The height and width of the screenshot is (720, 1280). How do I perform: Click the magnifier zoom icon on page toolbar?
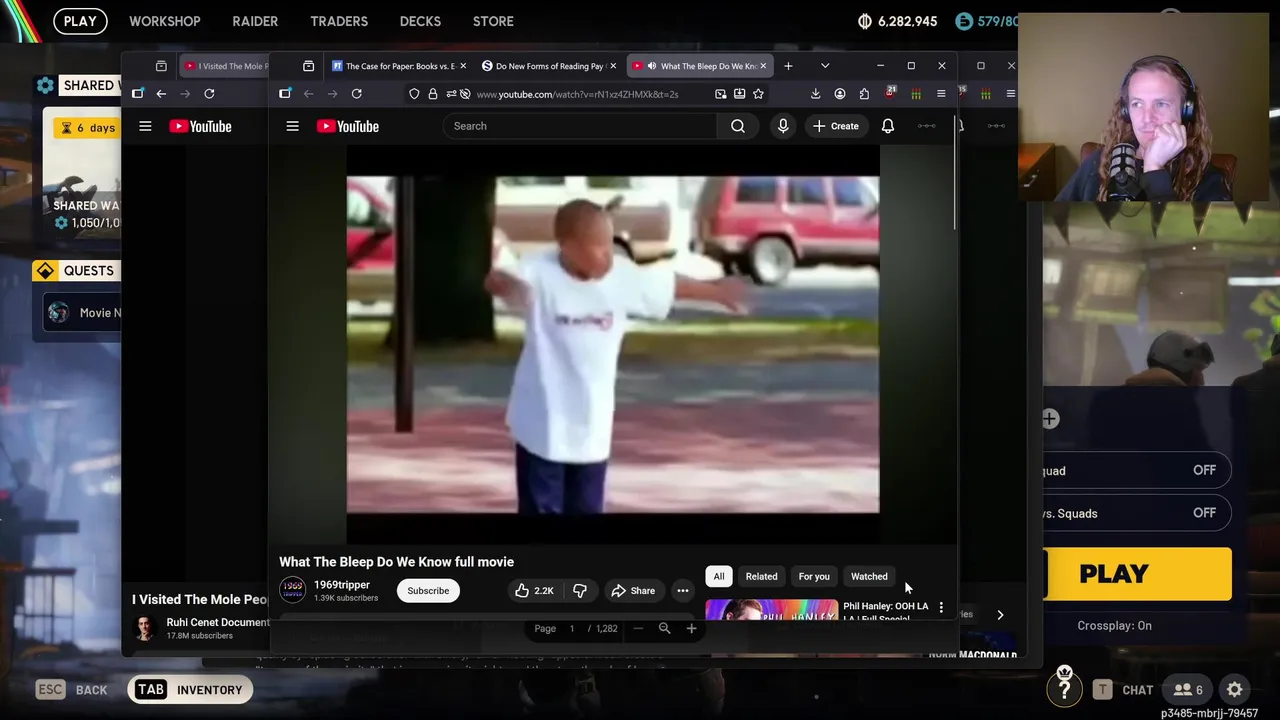[x=664, y=628]
